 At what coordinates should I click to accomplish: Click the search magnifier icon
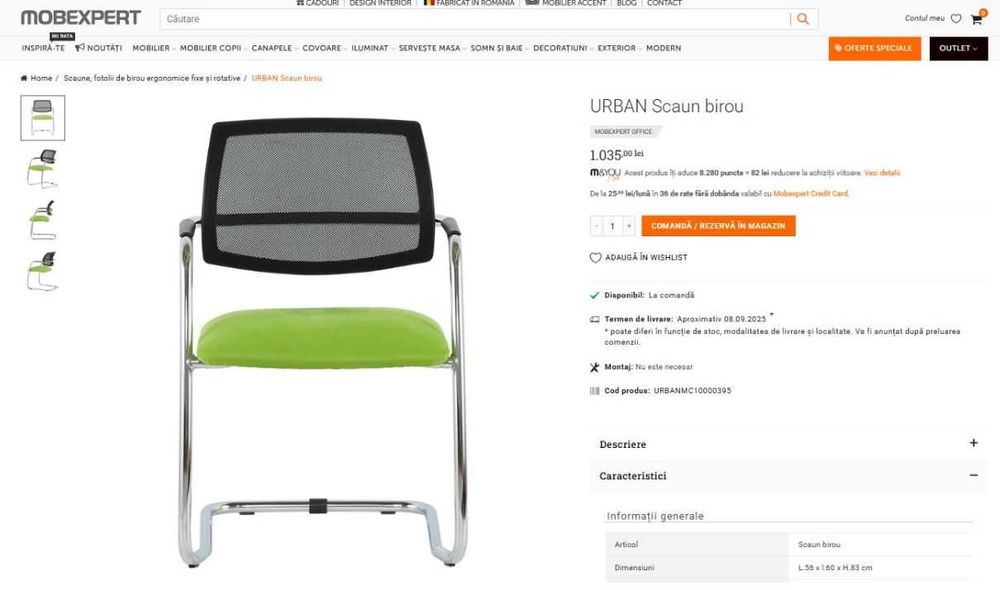803,19
